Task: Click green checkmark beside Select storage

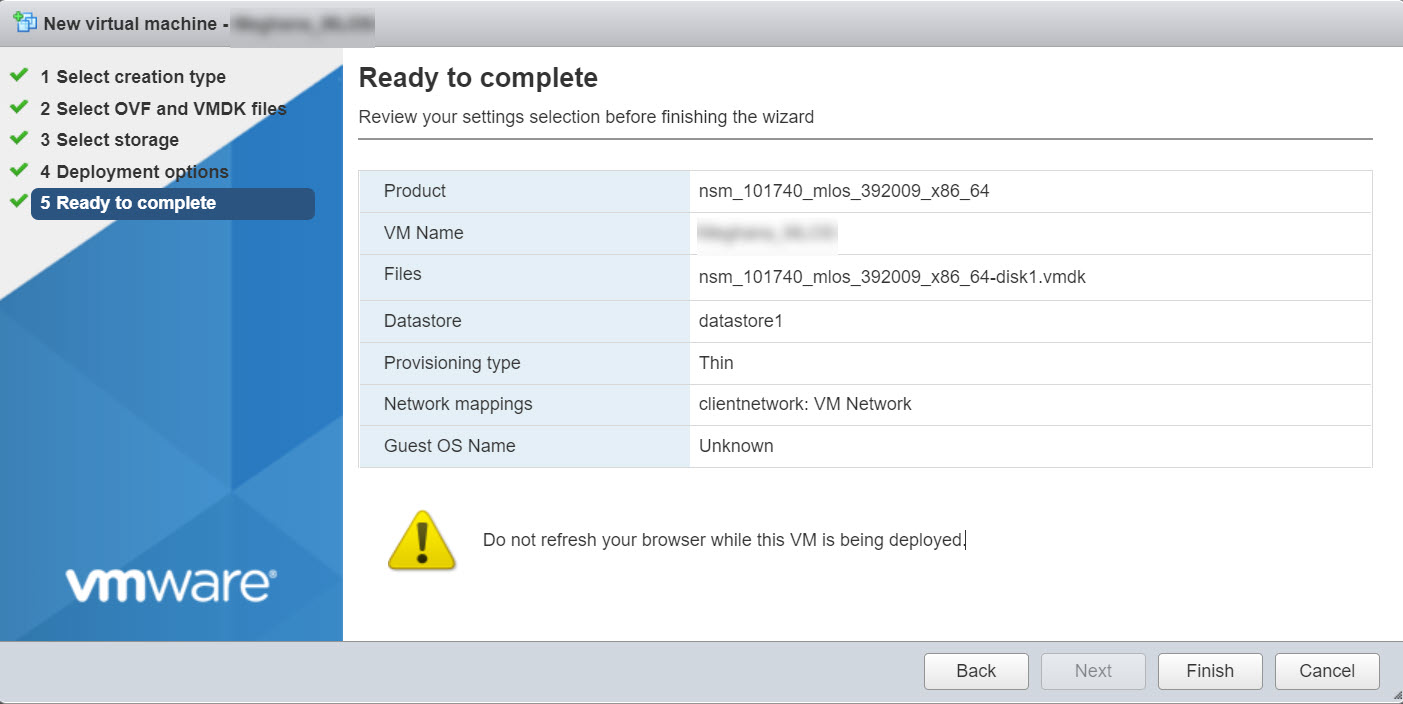Action: point(18,138)
